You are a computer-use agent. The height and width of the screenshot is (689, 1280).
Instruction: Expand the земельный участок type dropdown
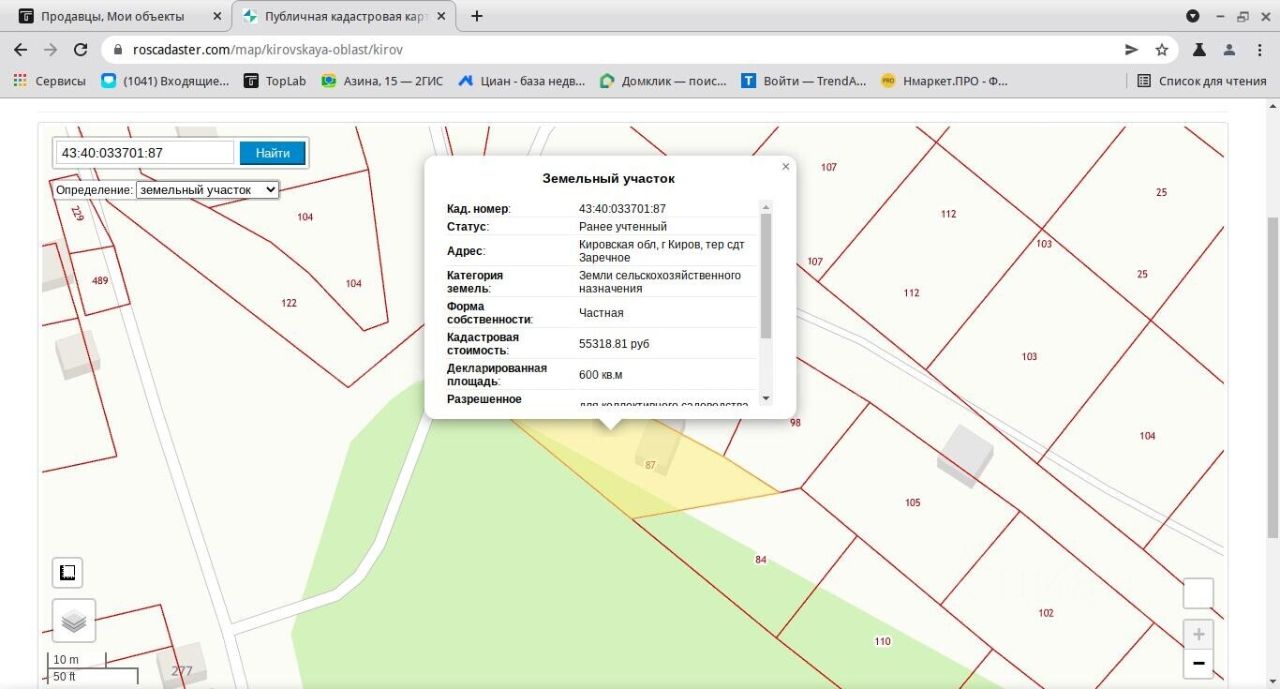pos(207,189)
